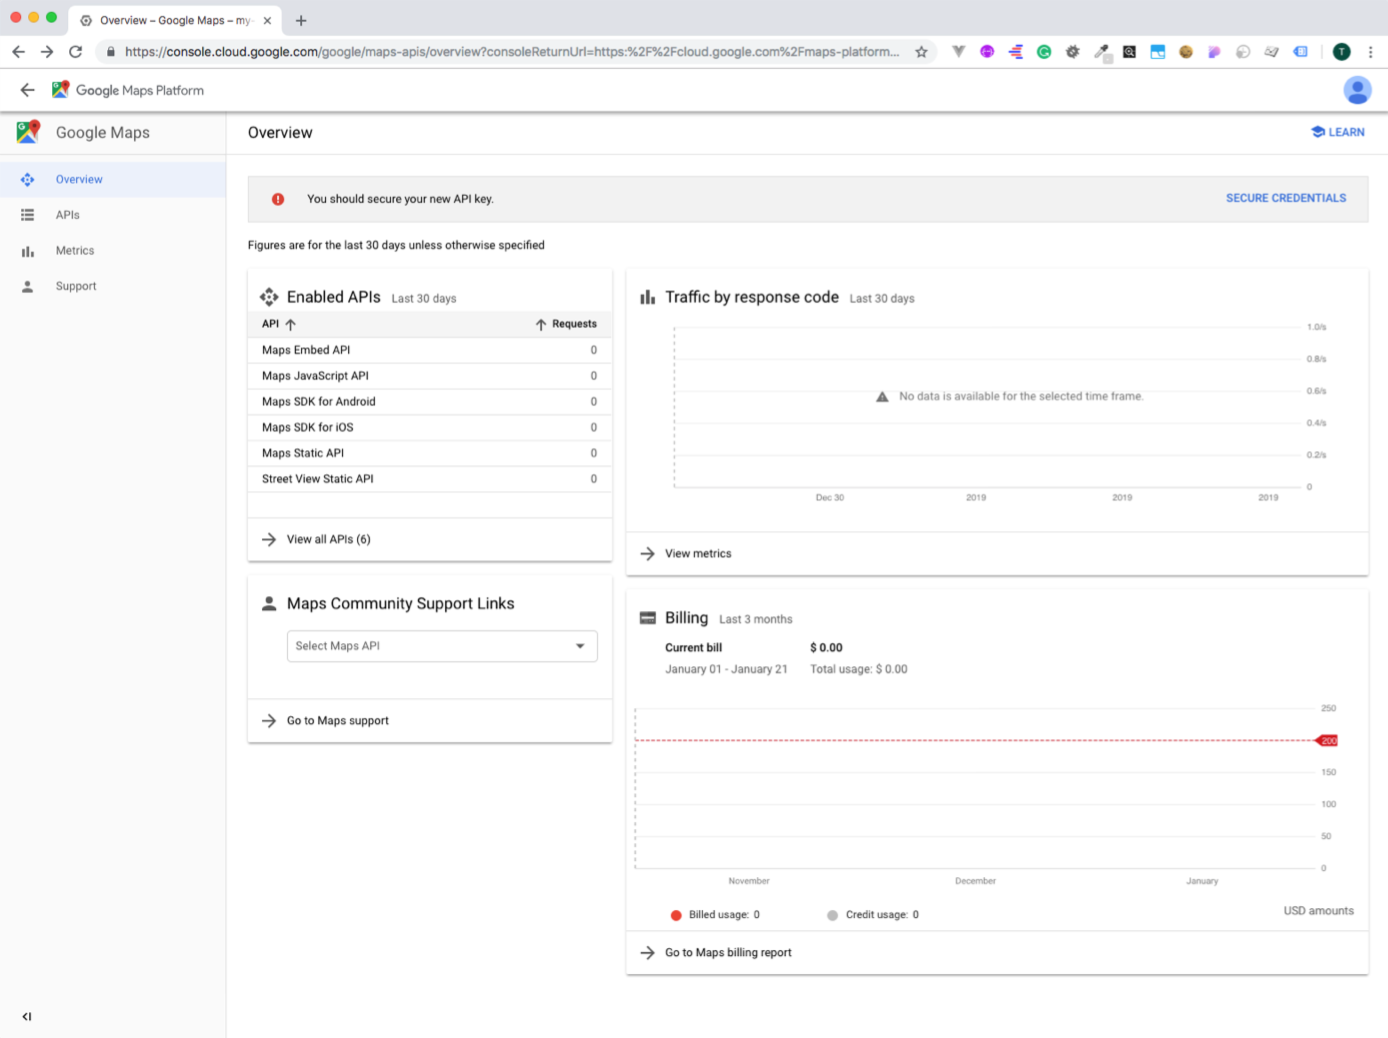The width and height of the screenshot is (1388, 1038).
Task: Click the red 200 budget marker
Action: (1327, 741)
